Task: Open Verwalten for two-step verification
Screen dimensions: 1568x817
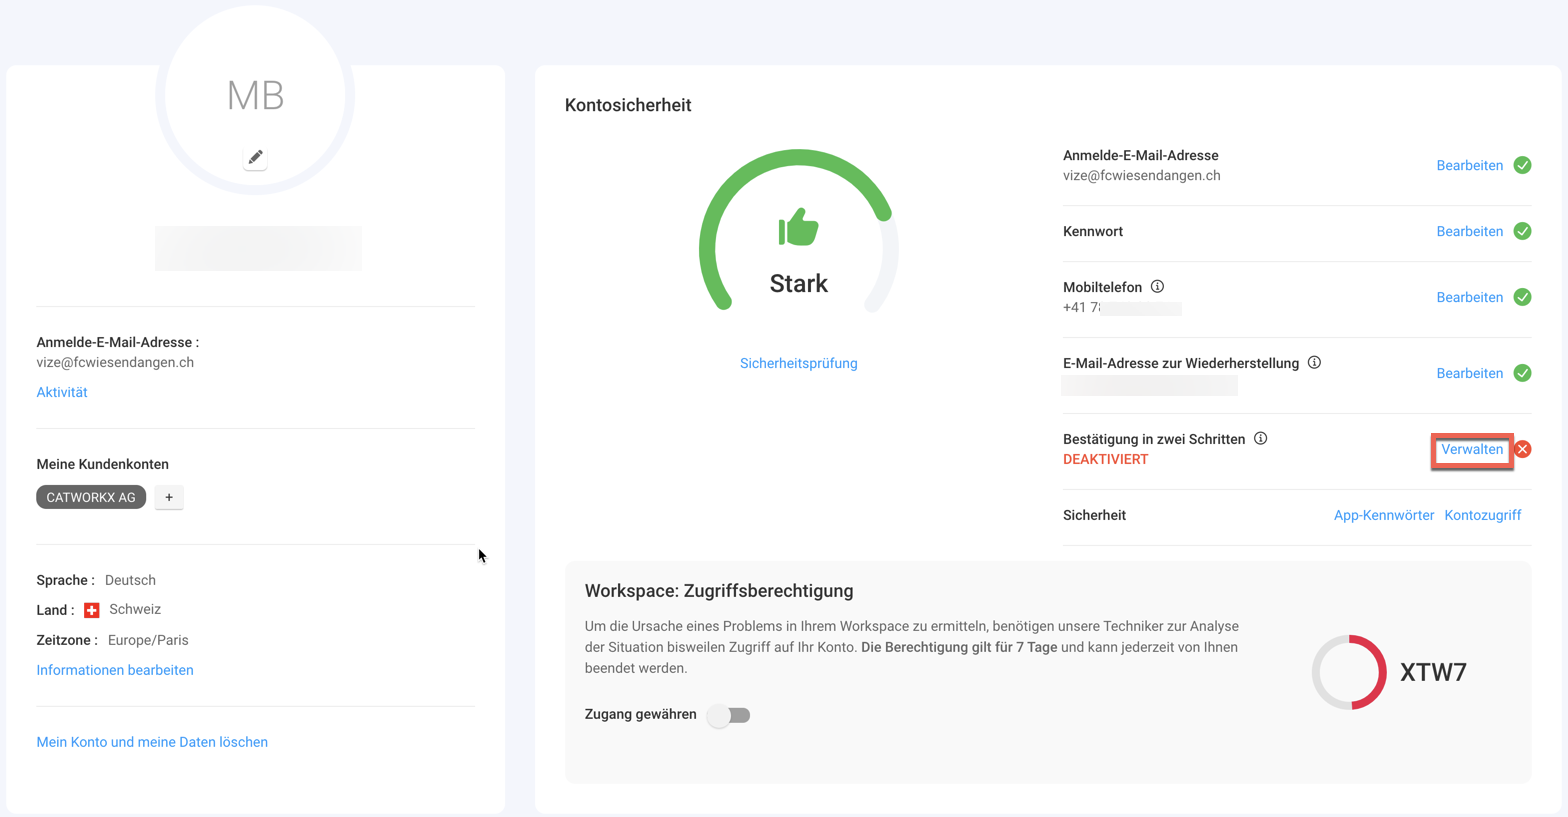Action: [x=1471, y=450]
